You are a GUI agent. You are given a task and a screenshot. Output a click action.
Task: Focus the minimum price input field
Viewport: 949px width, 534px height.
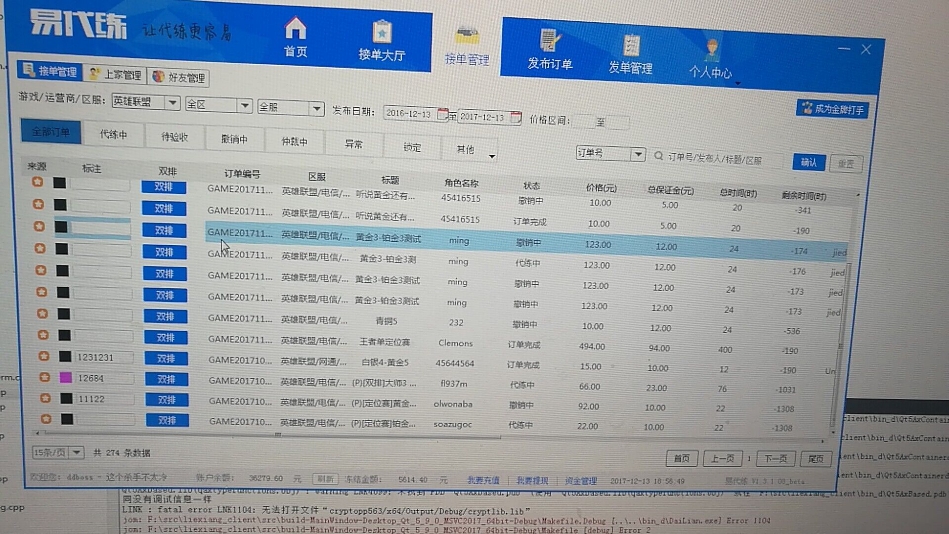(583, 121)
